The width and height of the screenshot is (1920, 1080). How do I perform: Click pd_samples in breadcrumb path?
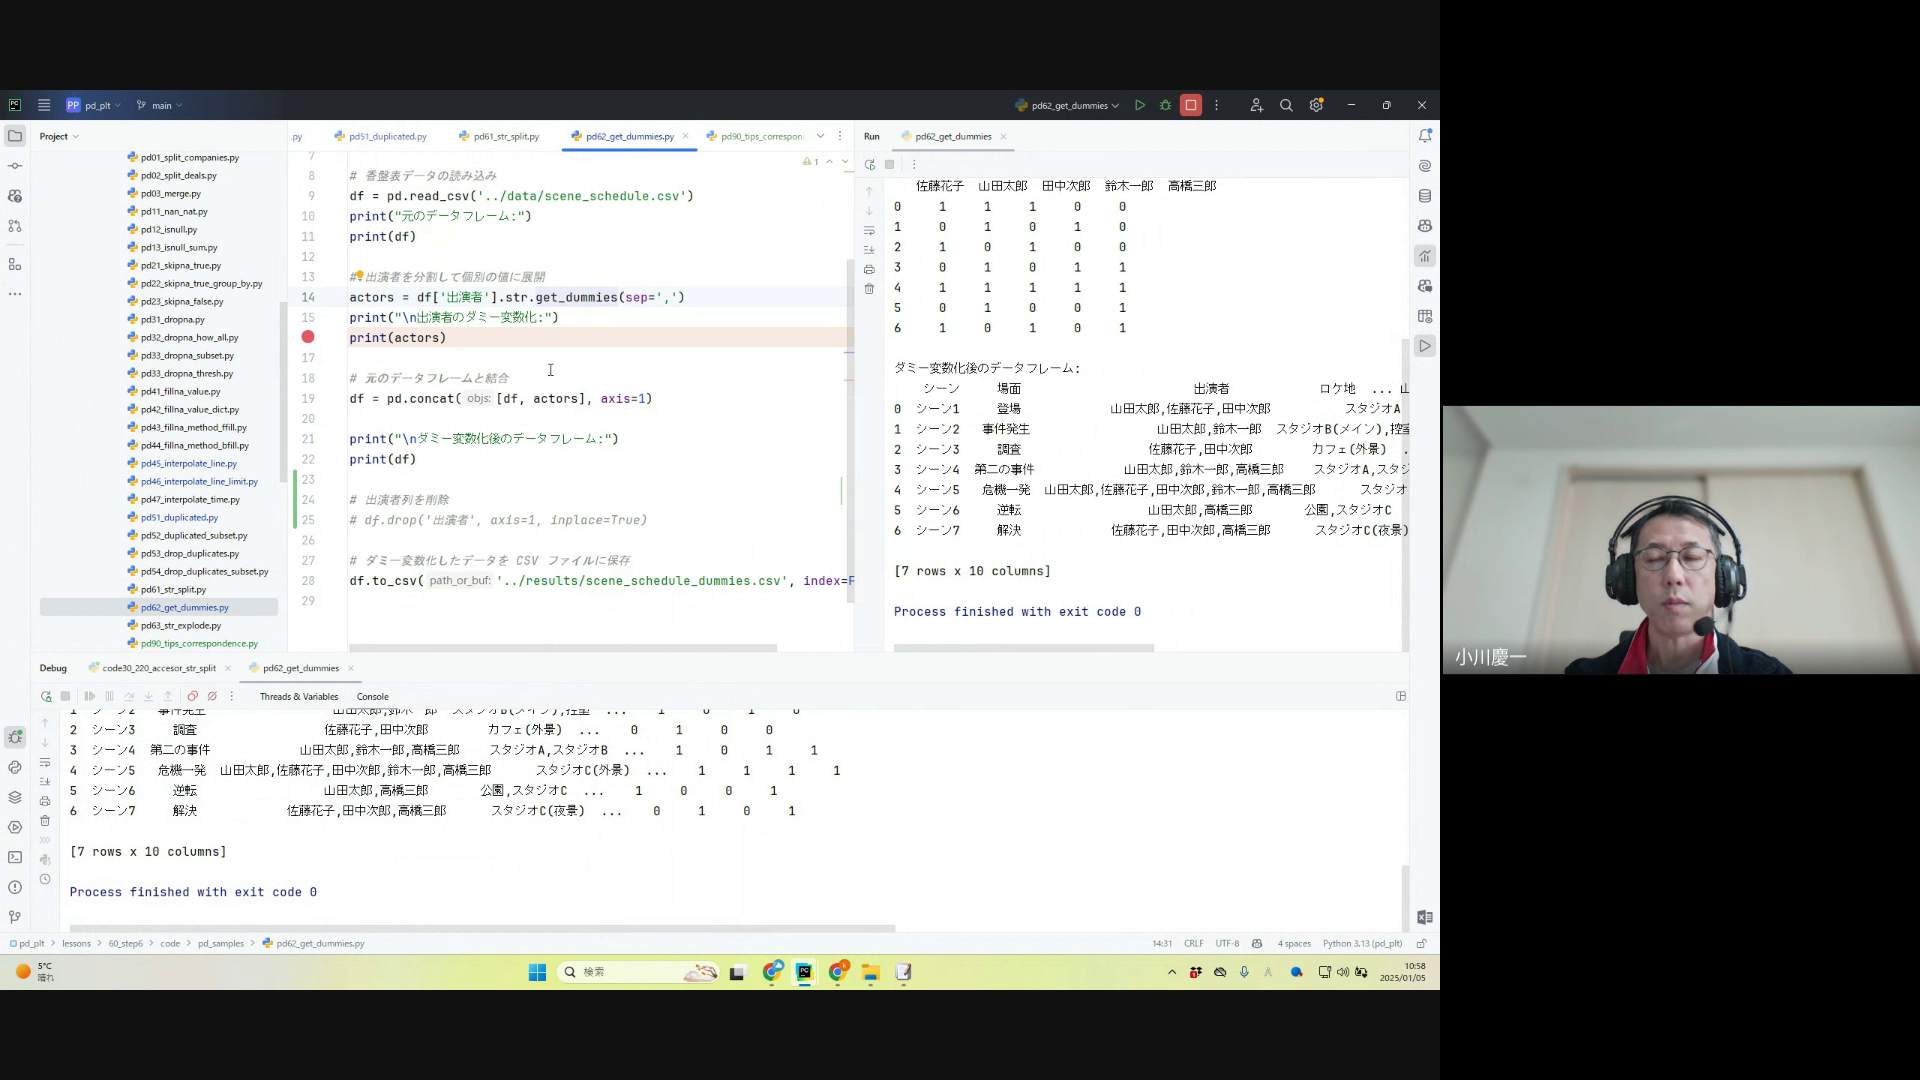220,943
